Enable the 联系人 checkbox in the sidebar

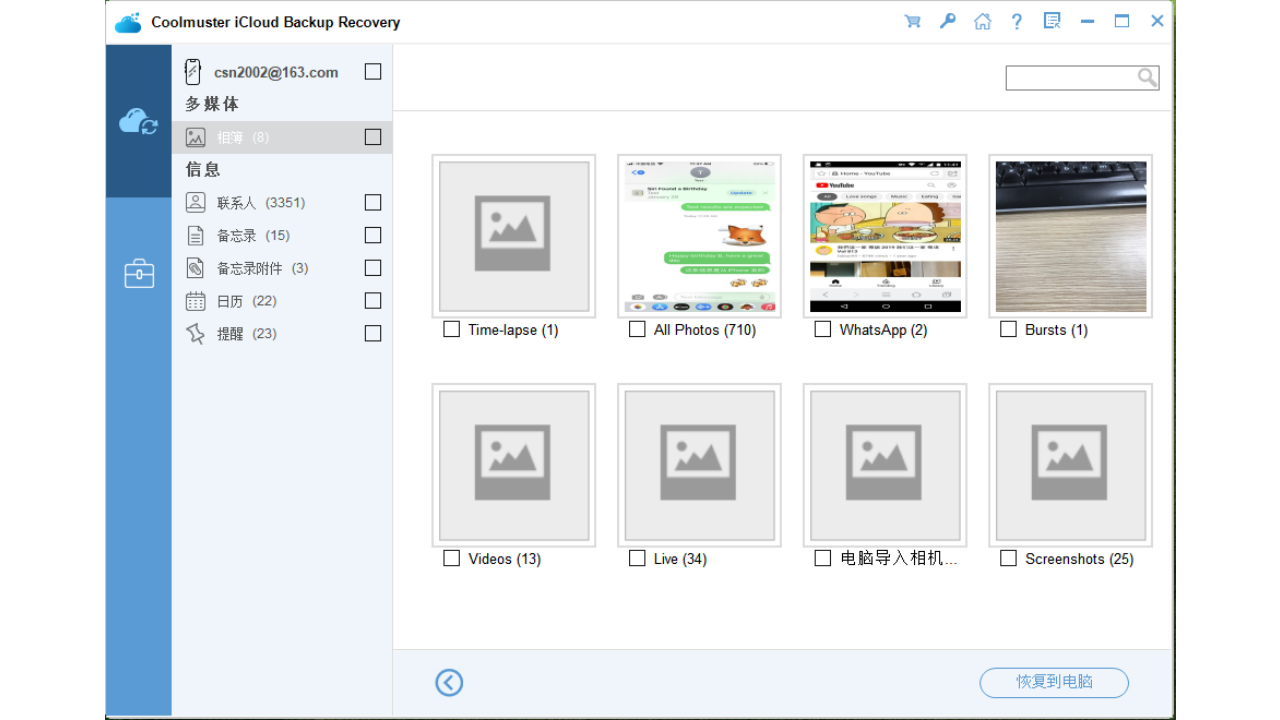click(x=372, y=202)
